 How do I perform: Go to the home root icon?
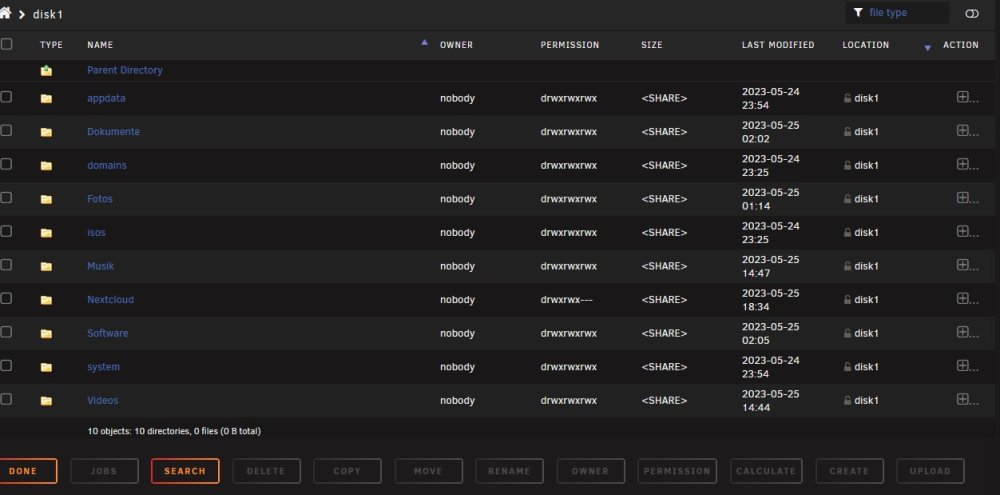coord(5,13)
